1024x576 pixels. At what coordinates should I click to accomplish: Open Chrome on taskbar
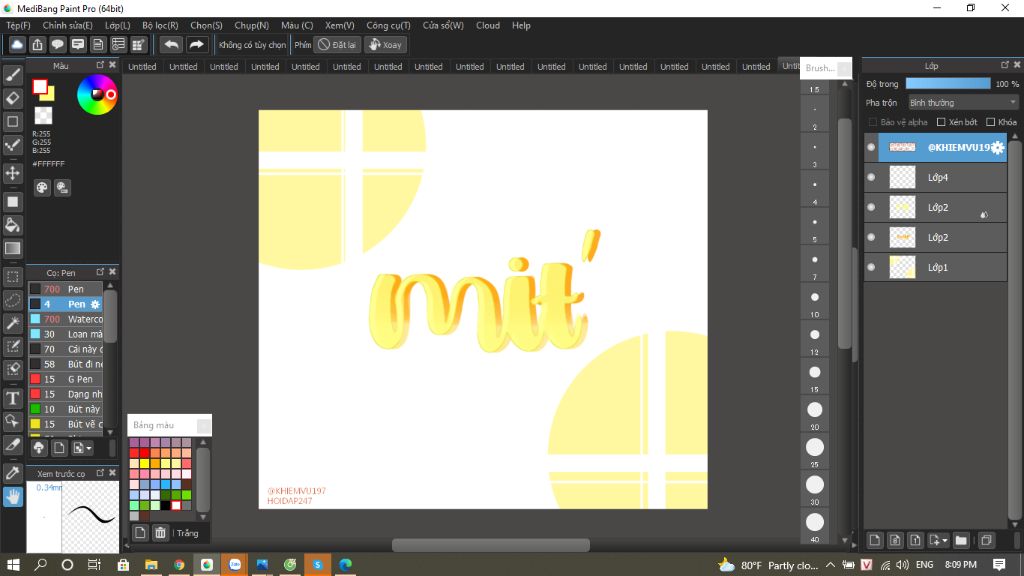[x=179, y=565]
